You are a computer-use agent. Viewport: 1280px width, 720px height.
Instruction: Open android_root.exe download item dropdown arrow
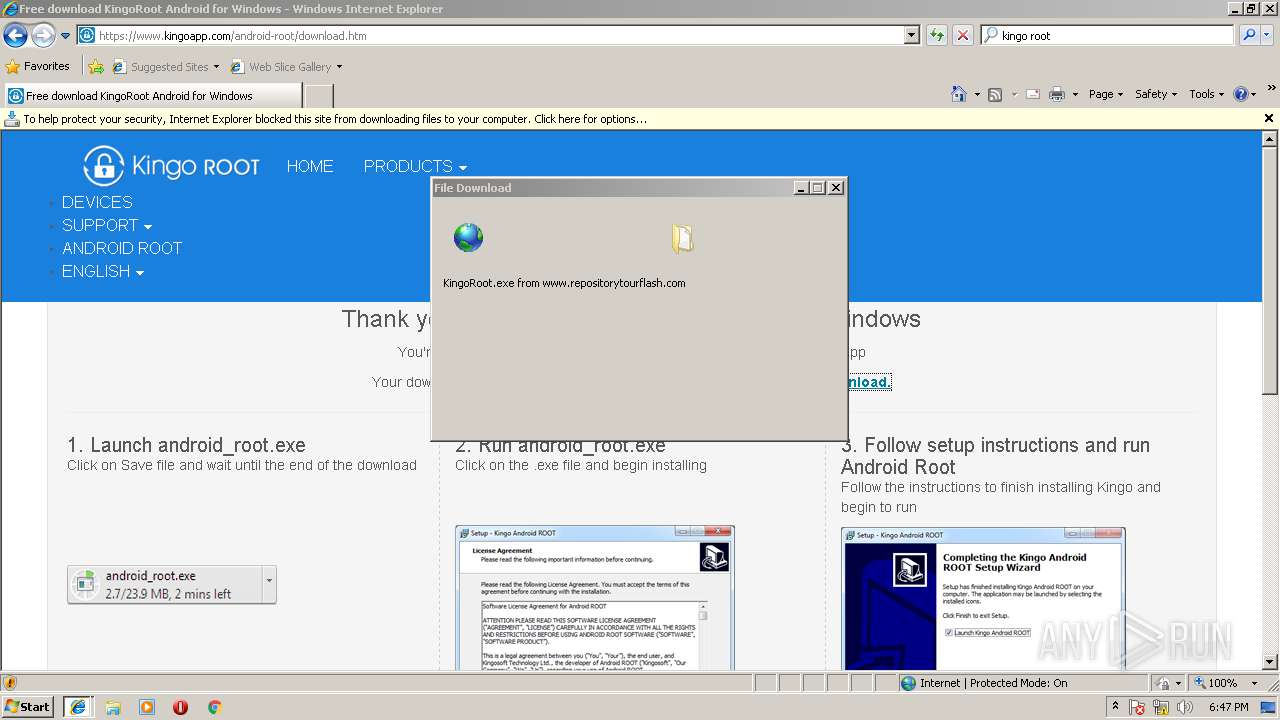(x=268, y=585)
